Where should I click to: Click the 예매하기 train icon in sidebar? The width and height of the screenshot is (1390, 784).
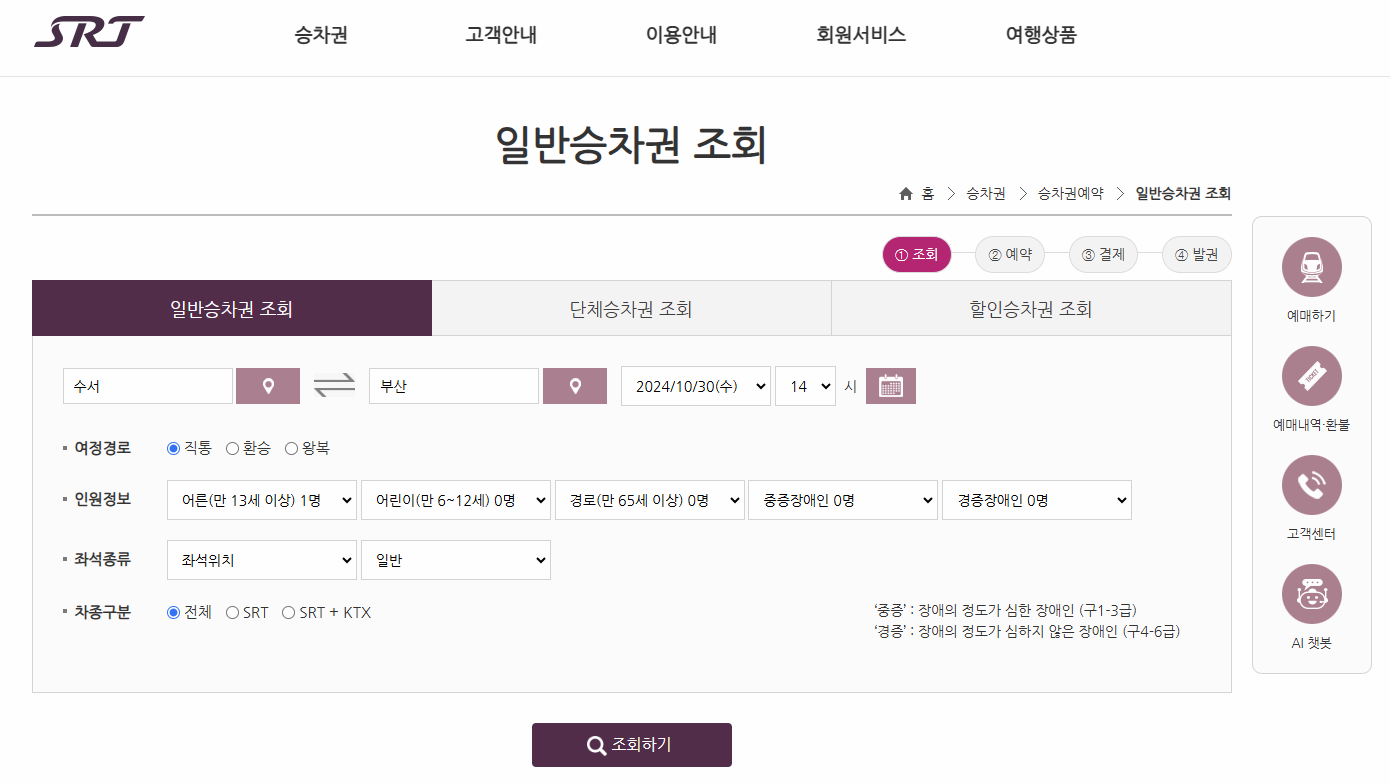[x=1311, y=267]
